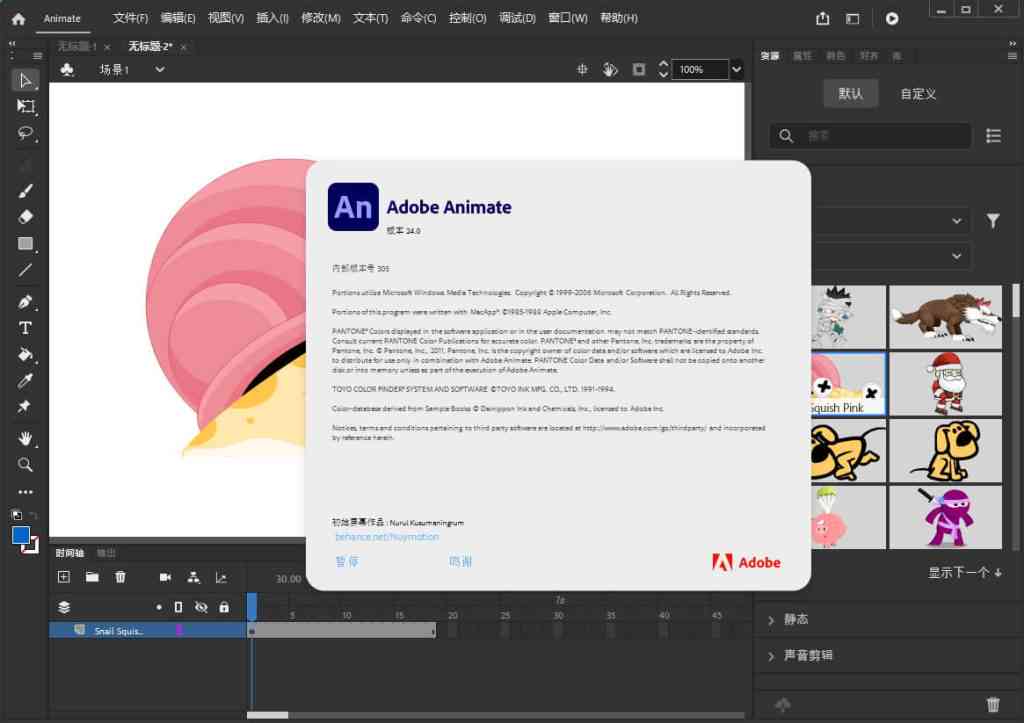Click the share/export icon in top bar
Viewport: 1024px width, 723px height.
(822, 18)
